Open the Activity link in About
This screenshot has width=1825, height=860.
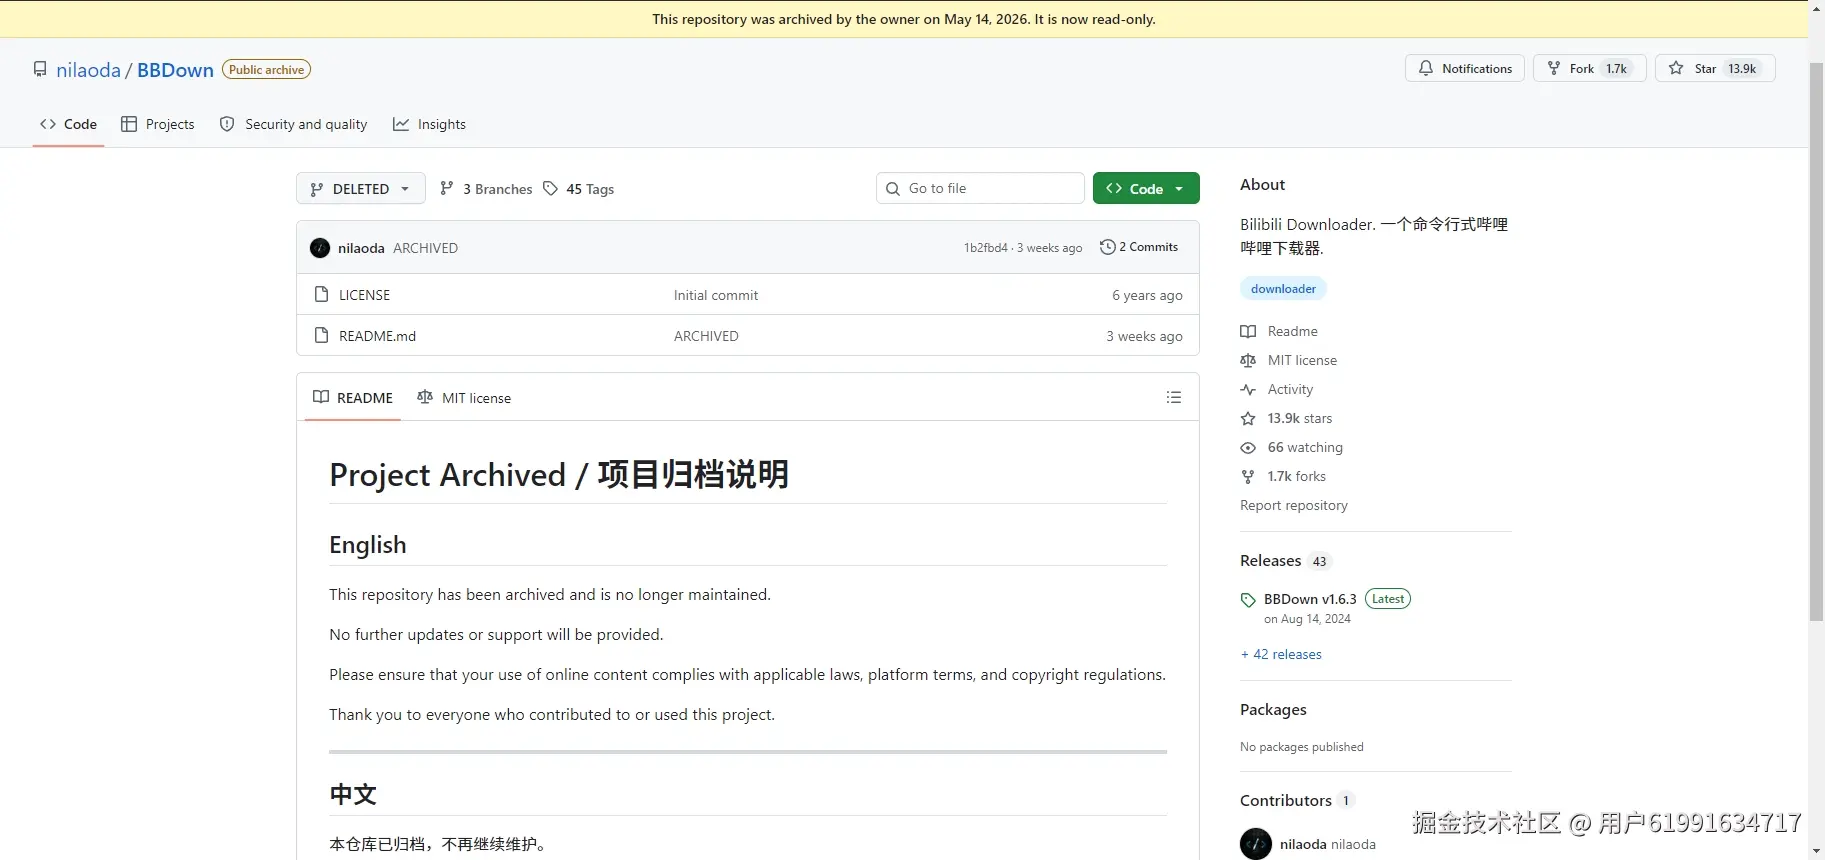(x=1290, y=389)
